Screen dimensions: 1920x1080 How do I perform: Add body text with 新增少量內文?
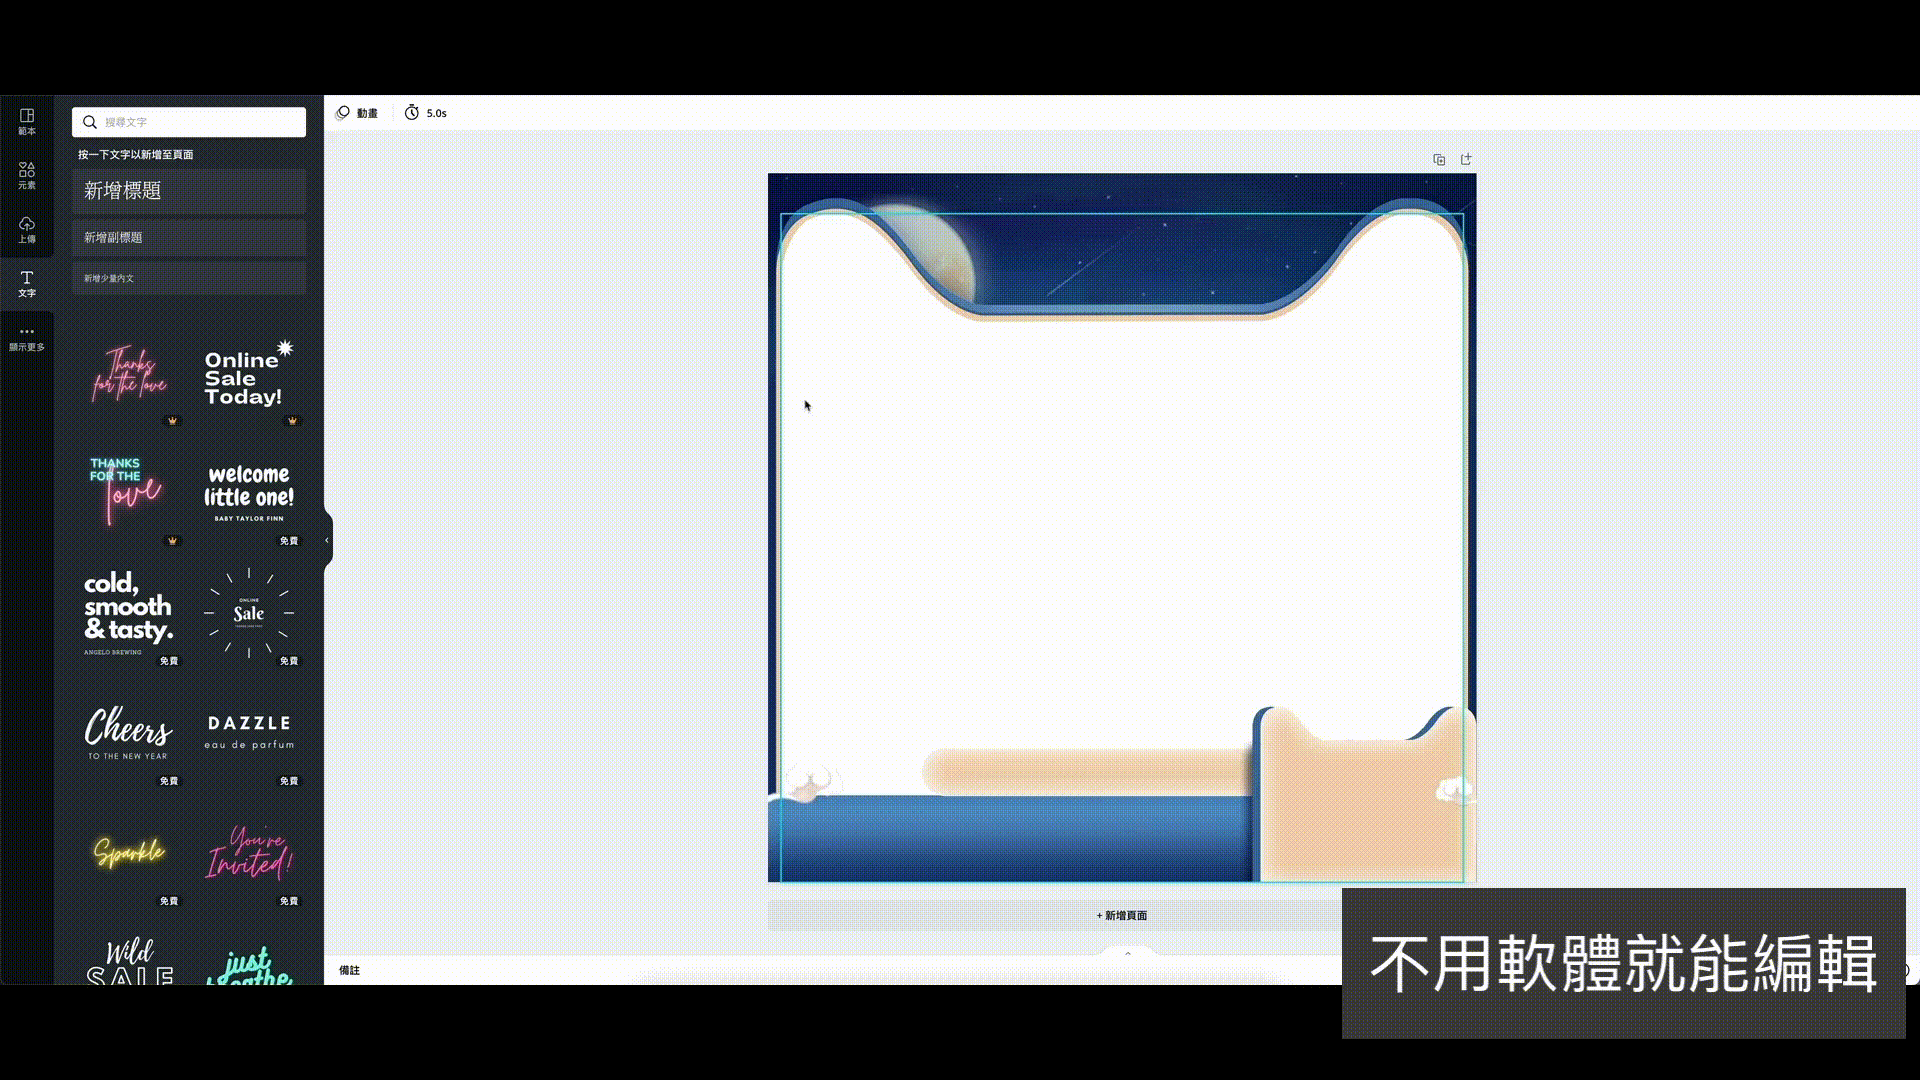[x=189, y=278]
